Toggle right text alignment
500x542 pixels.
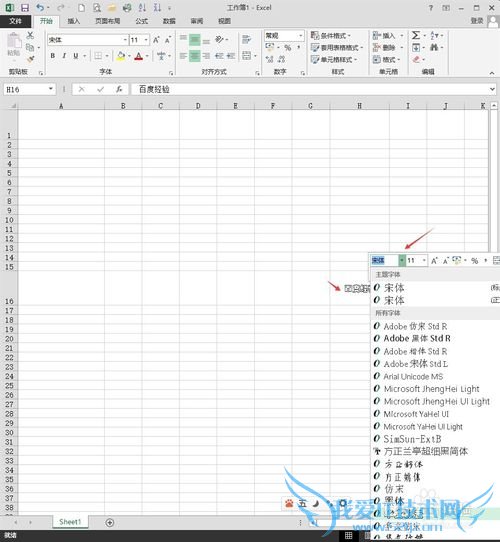click(206, 56)
